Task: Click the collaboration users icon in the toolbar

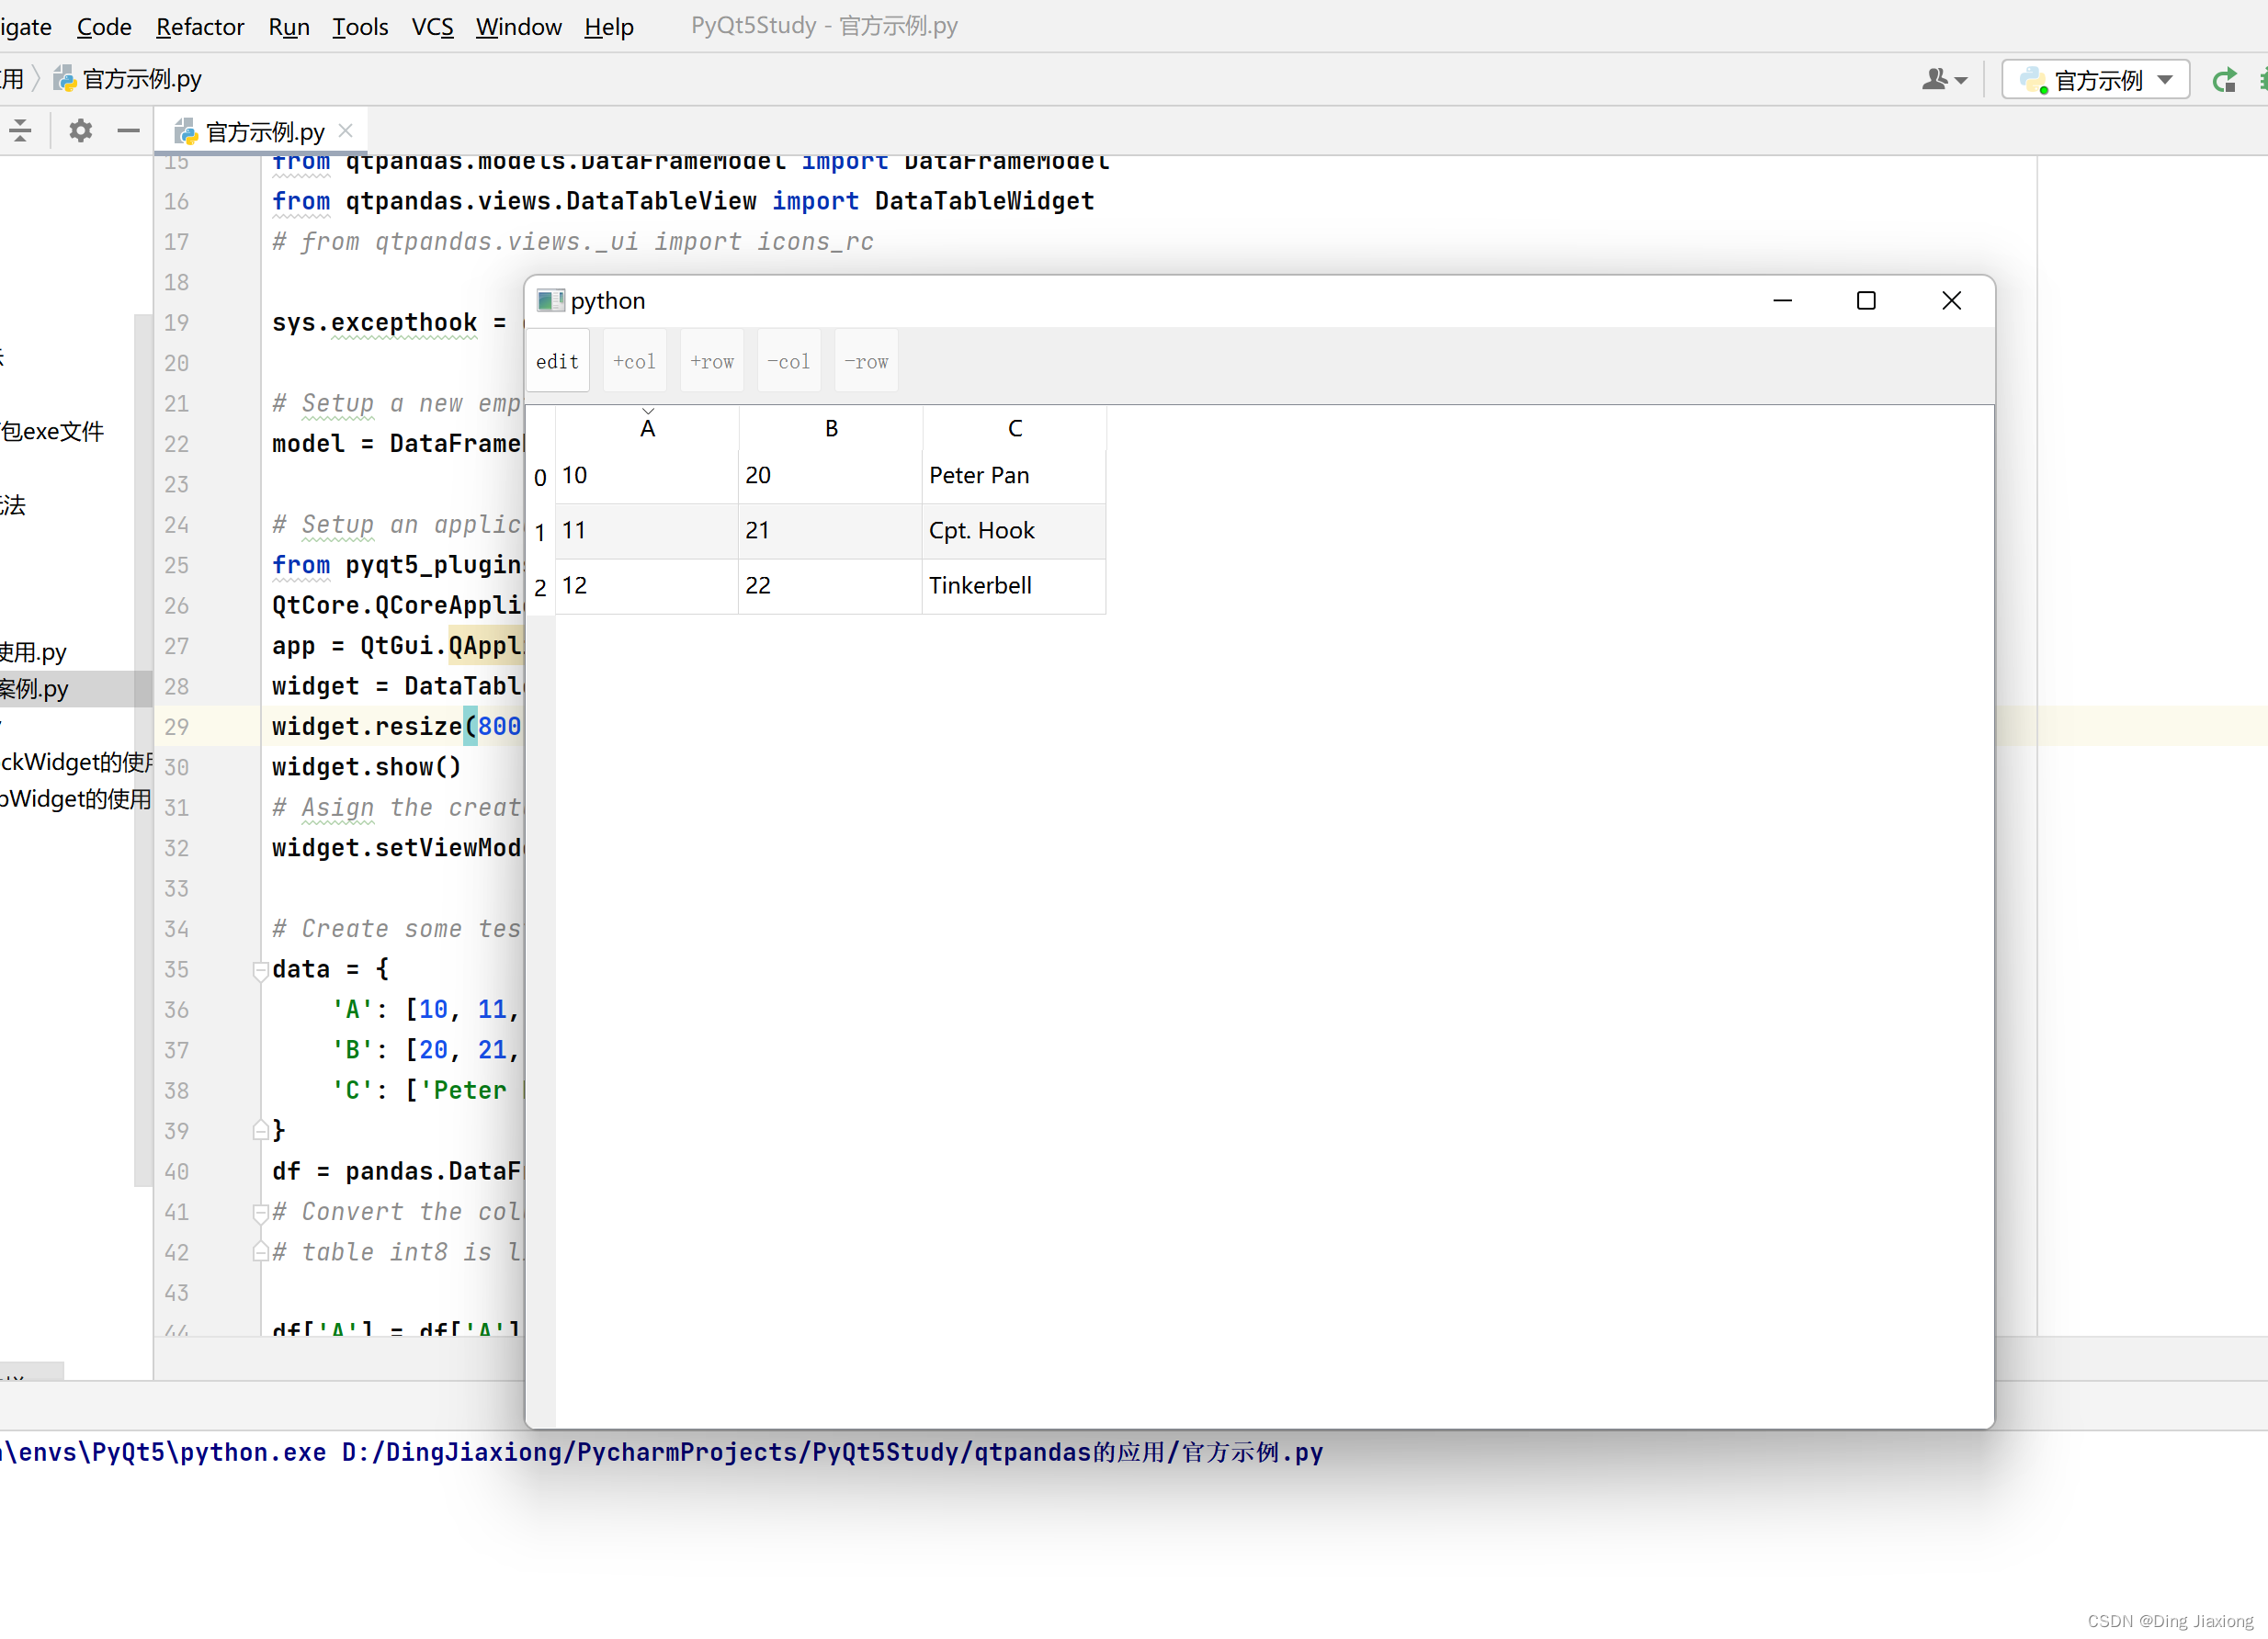Action: coord(1937,79)
